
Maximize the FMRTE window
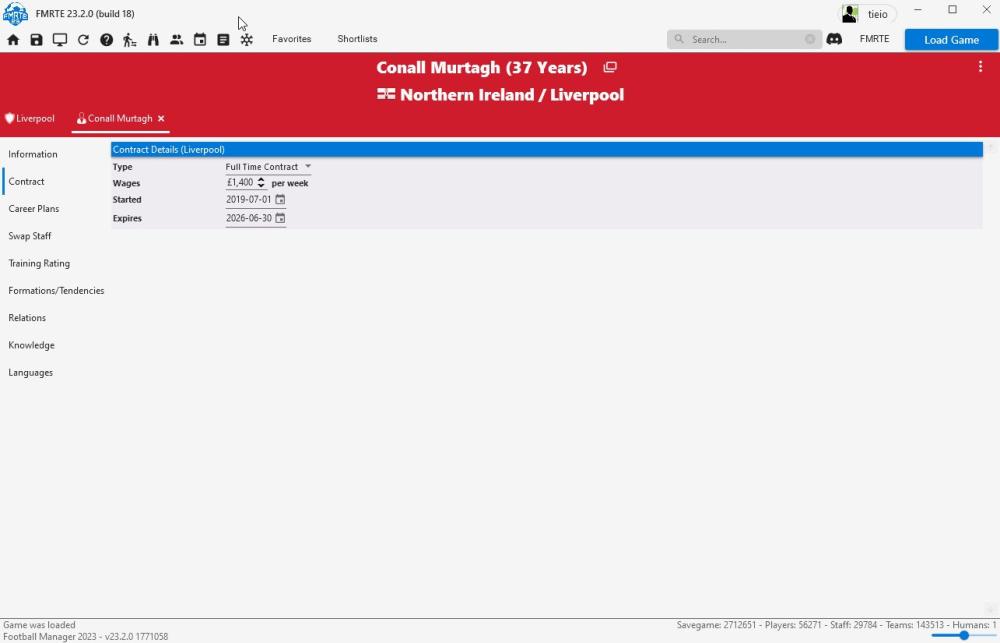[x=952, y=10]
